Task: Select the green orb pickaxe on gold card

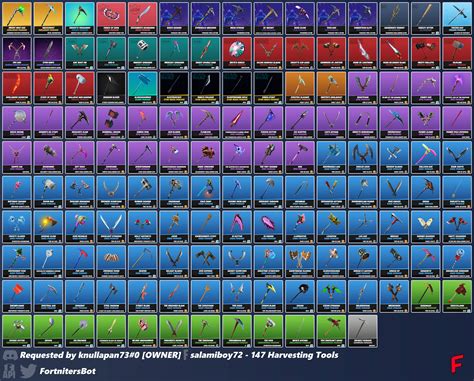Action: click(17, 18)
